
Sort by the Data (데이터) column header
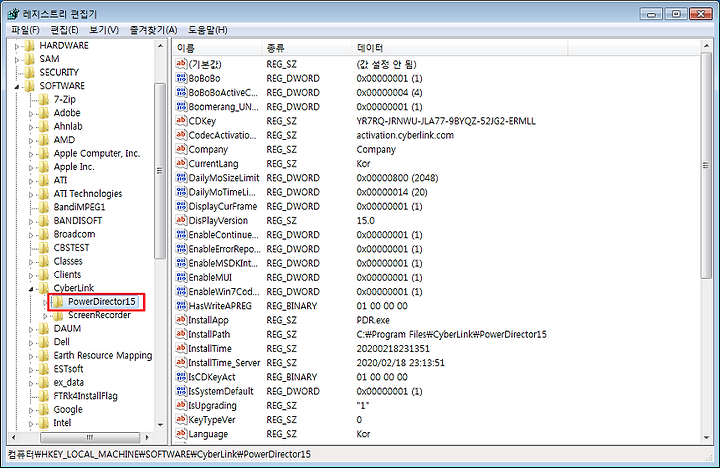460,48
